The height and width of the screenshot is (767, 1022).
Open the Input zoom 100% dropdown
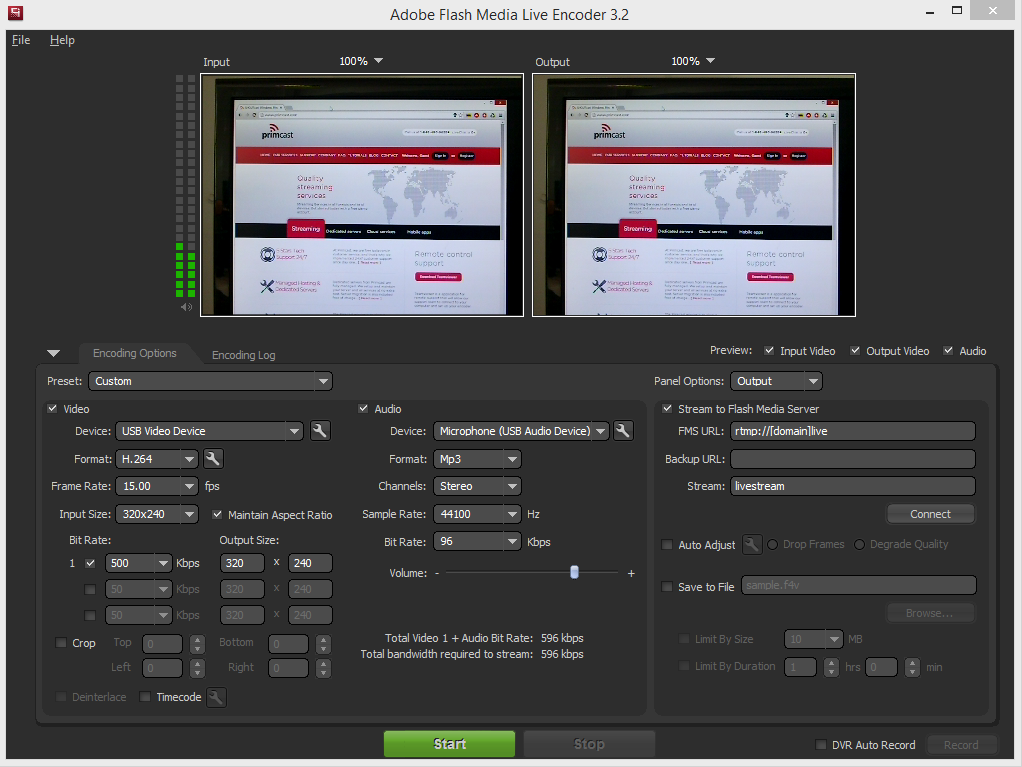(x=361, y=61)
